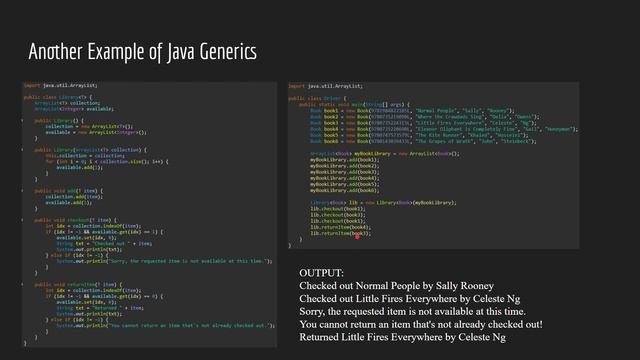Click 'ArrayList<Book> myBookLibrary = new ArrayList<Book>();' line
The height and width of the screenshot is (360, 640).
tap(385, 154)
